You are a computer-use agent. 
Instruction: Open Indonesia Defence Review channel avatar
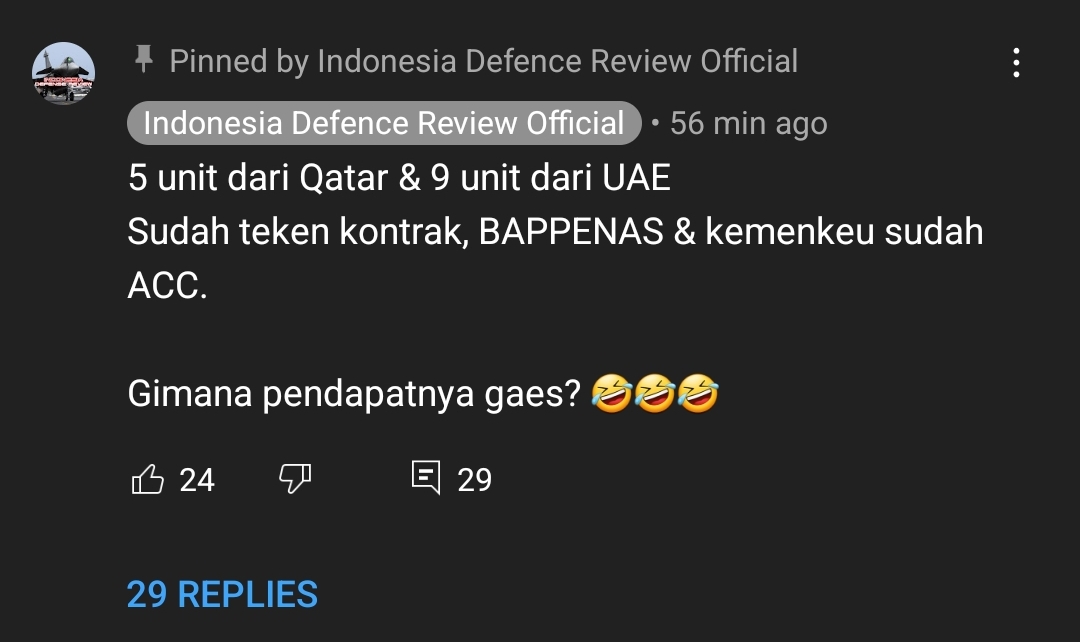[x=63, y=74]
